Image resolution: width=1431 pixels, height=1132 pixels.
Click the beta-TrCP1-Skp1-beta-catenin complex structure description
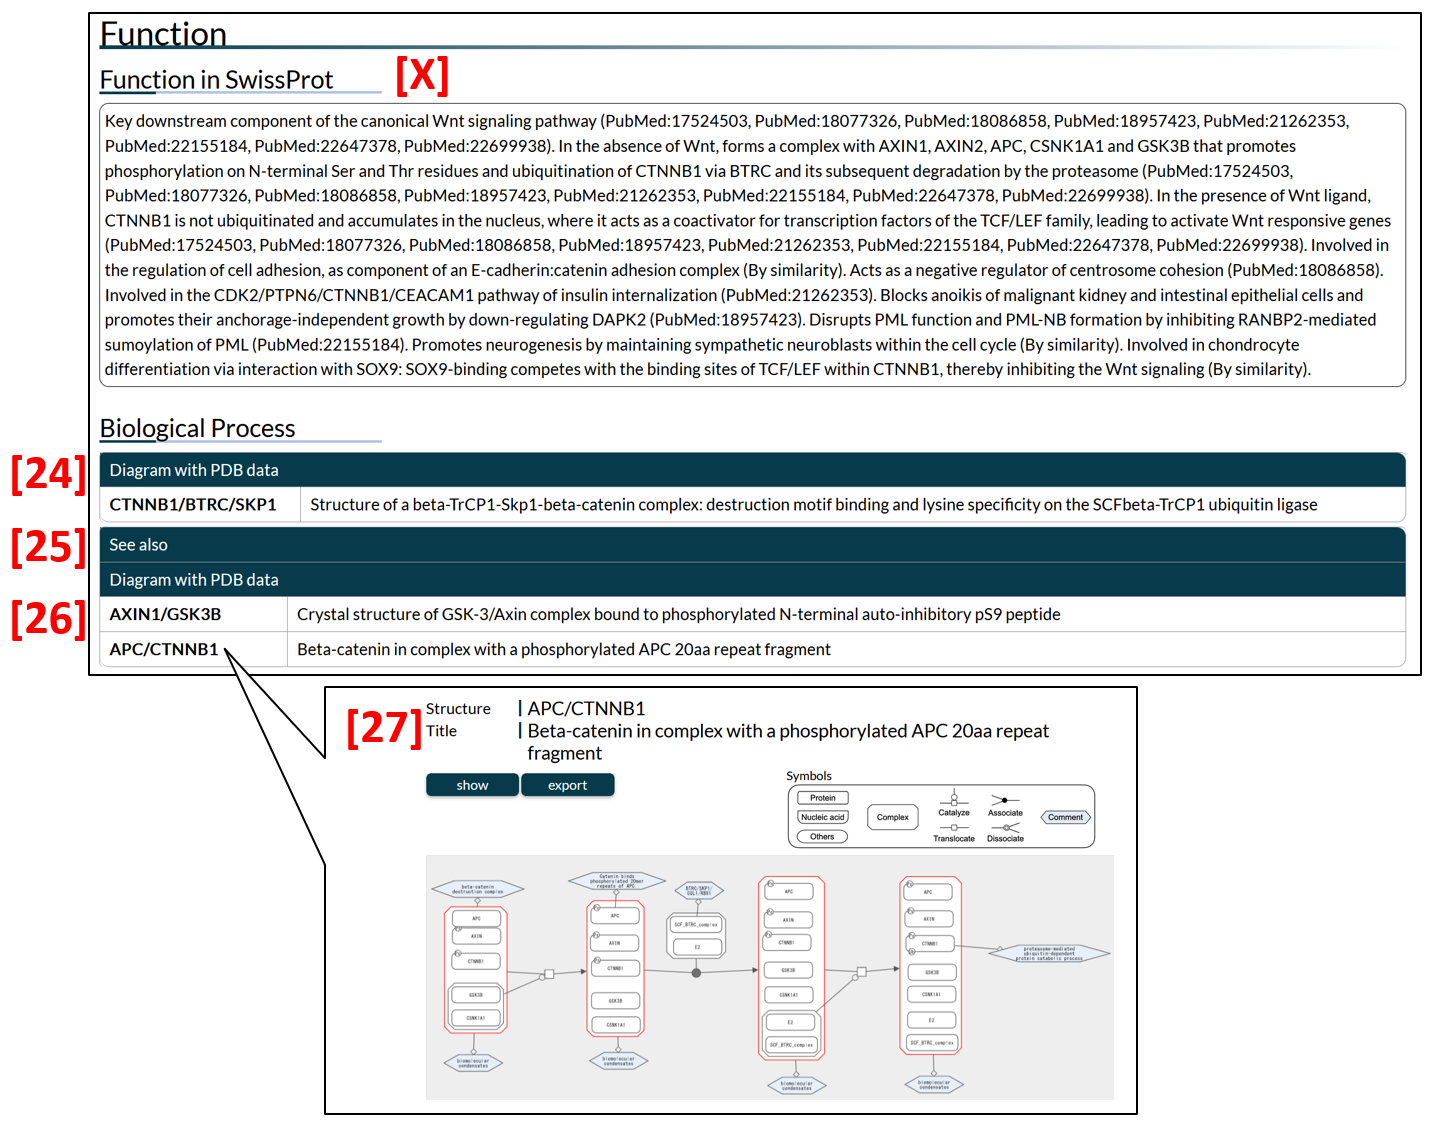813,504
